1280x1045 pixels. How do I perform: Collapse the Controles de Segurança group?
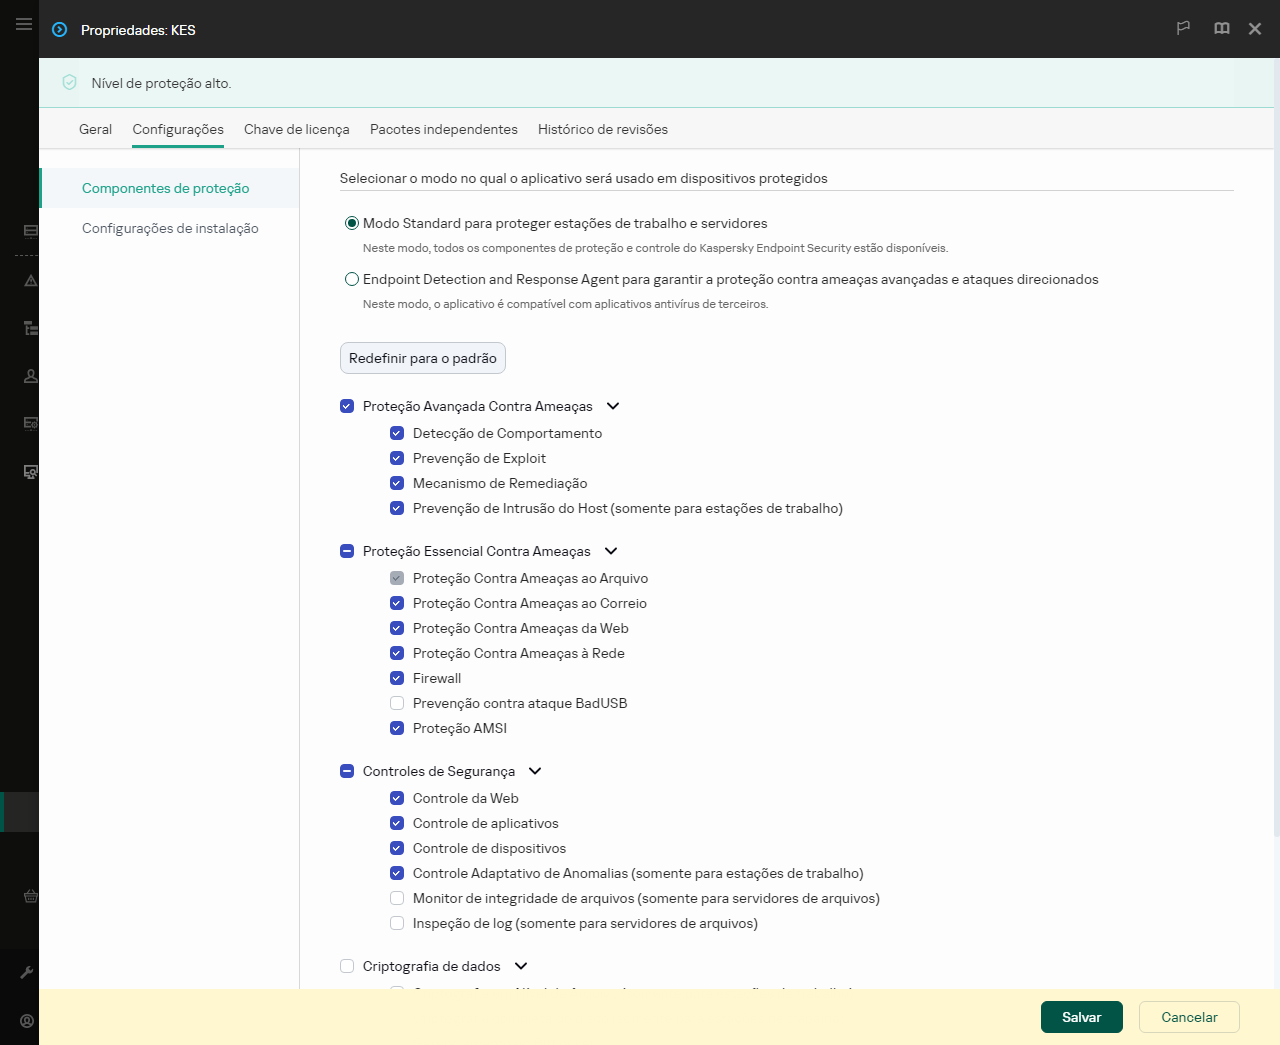coord(535,771)
